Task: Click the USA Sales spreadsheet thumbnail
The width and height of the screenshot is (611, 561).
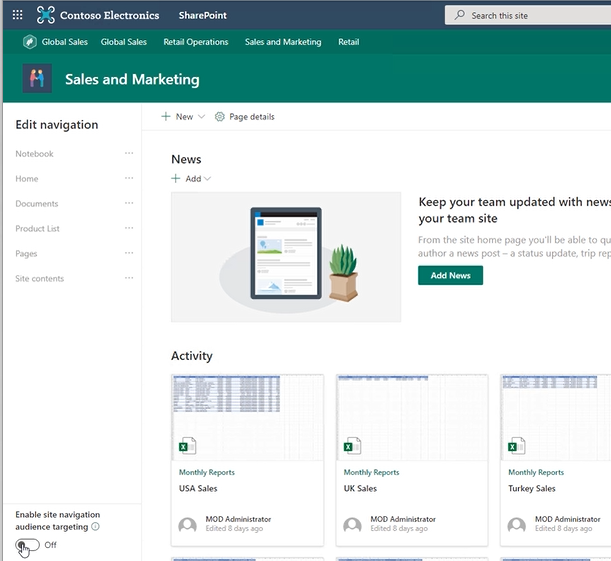Action: click(247, 417)
